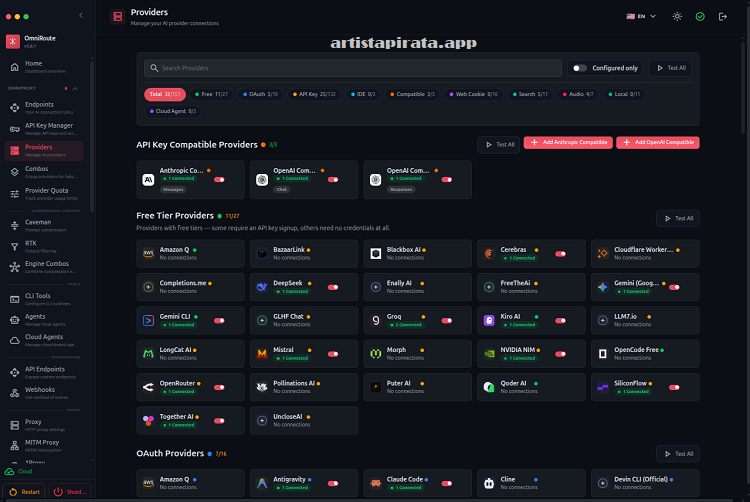Open the Agents sidebar icon
The height and width of the screenshot is (502, 750).
15,320
